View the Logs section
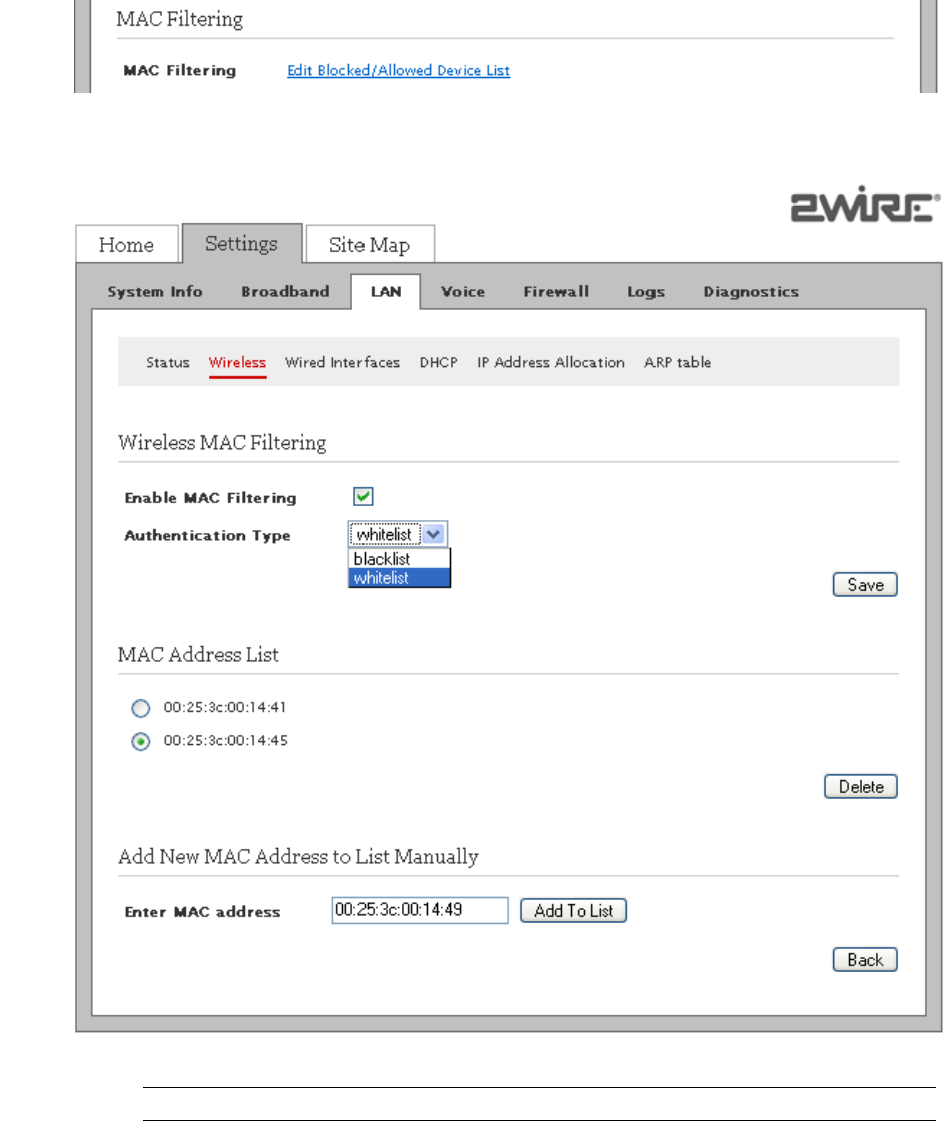Image resolution: width=947 pixels, height=1132 pixels. [645, 292]
